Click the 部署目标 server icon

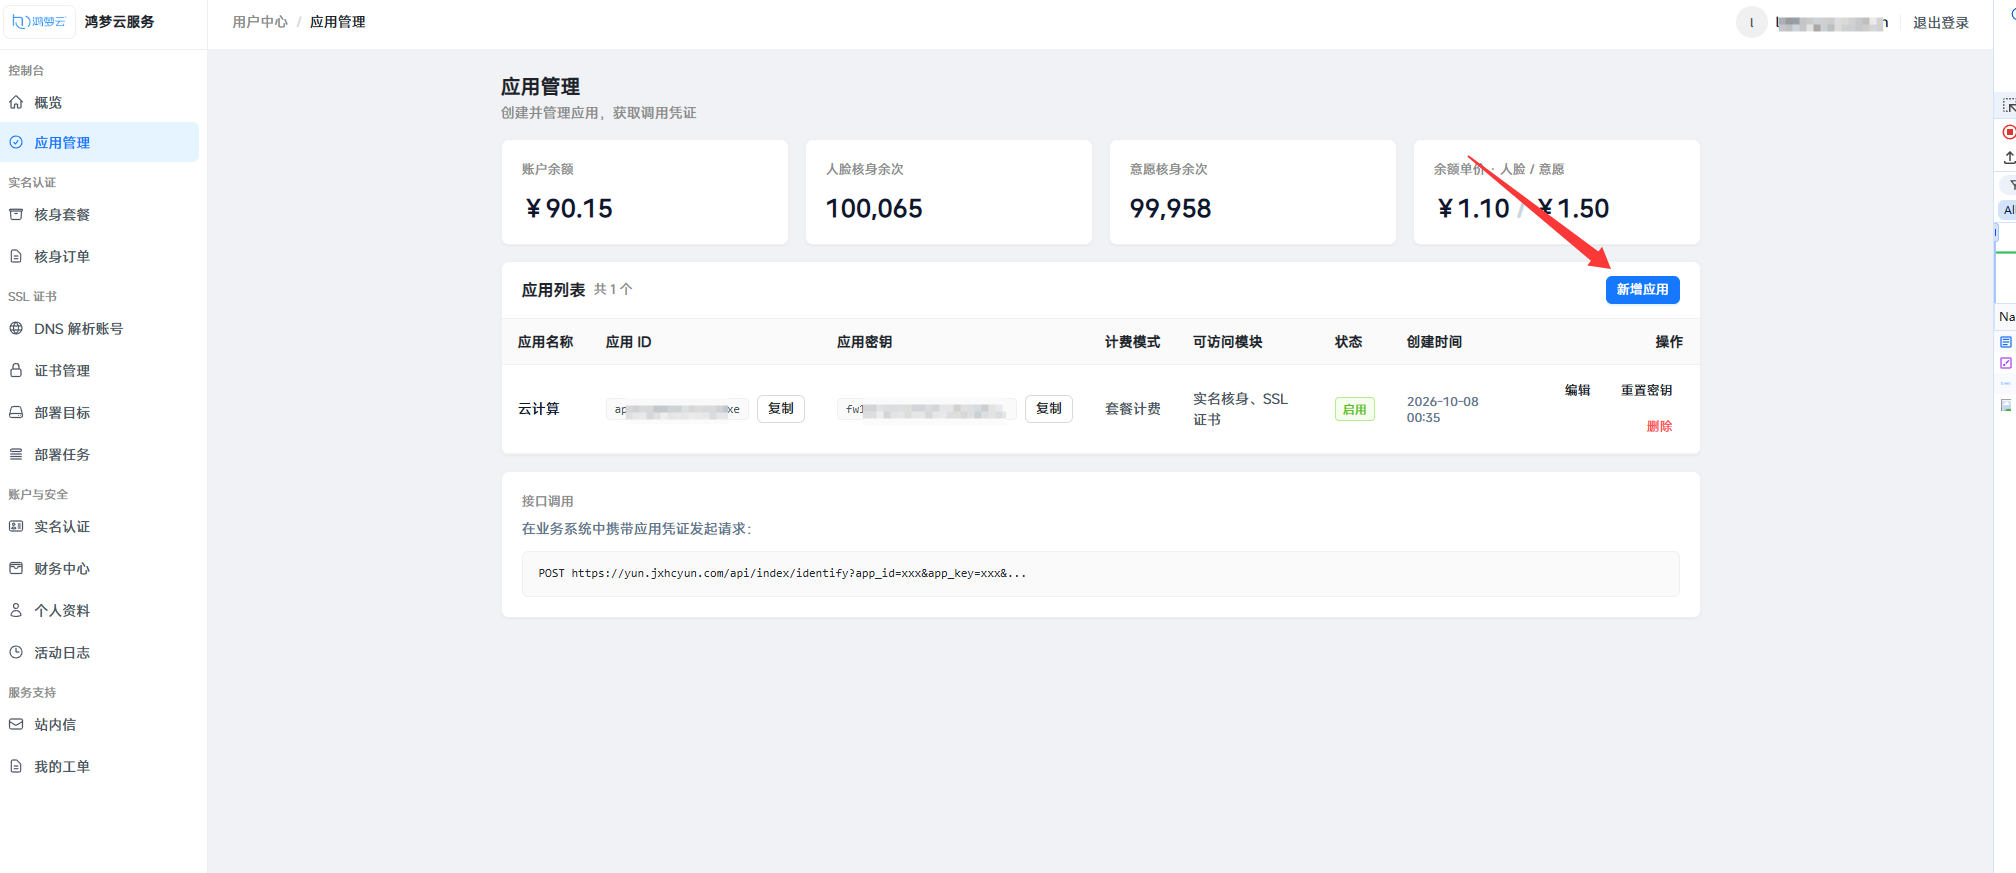pyautogui.click(x=16, y=412)
